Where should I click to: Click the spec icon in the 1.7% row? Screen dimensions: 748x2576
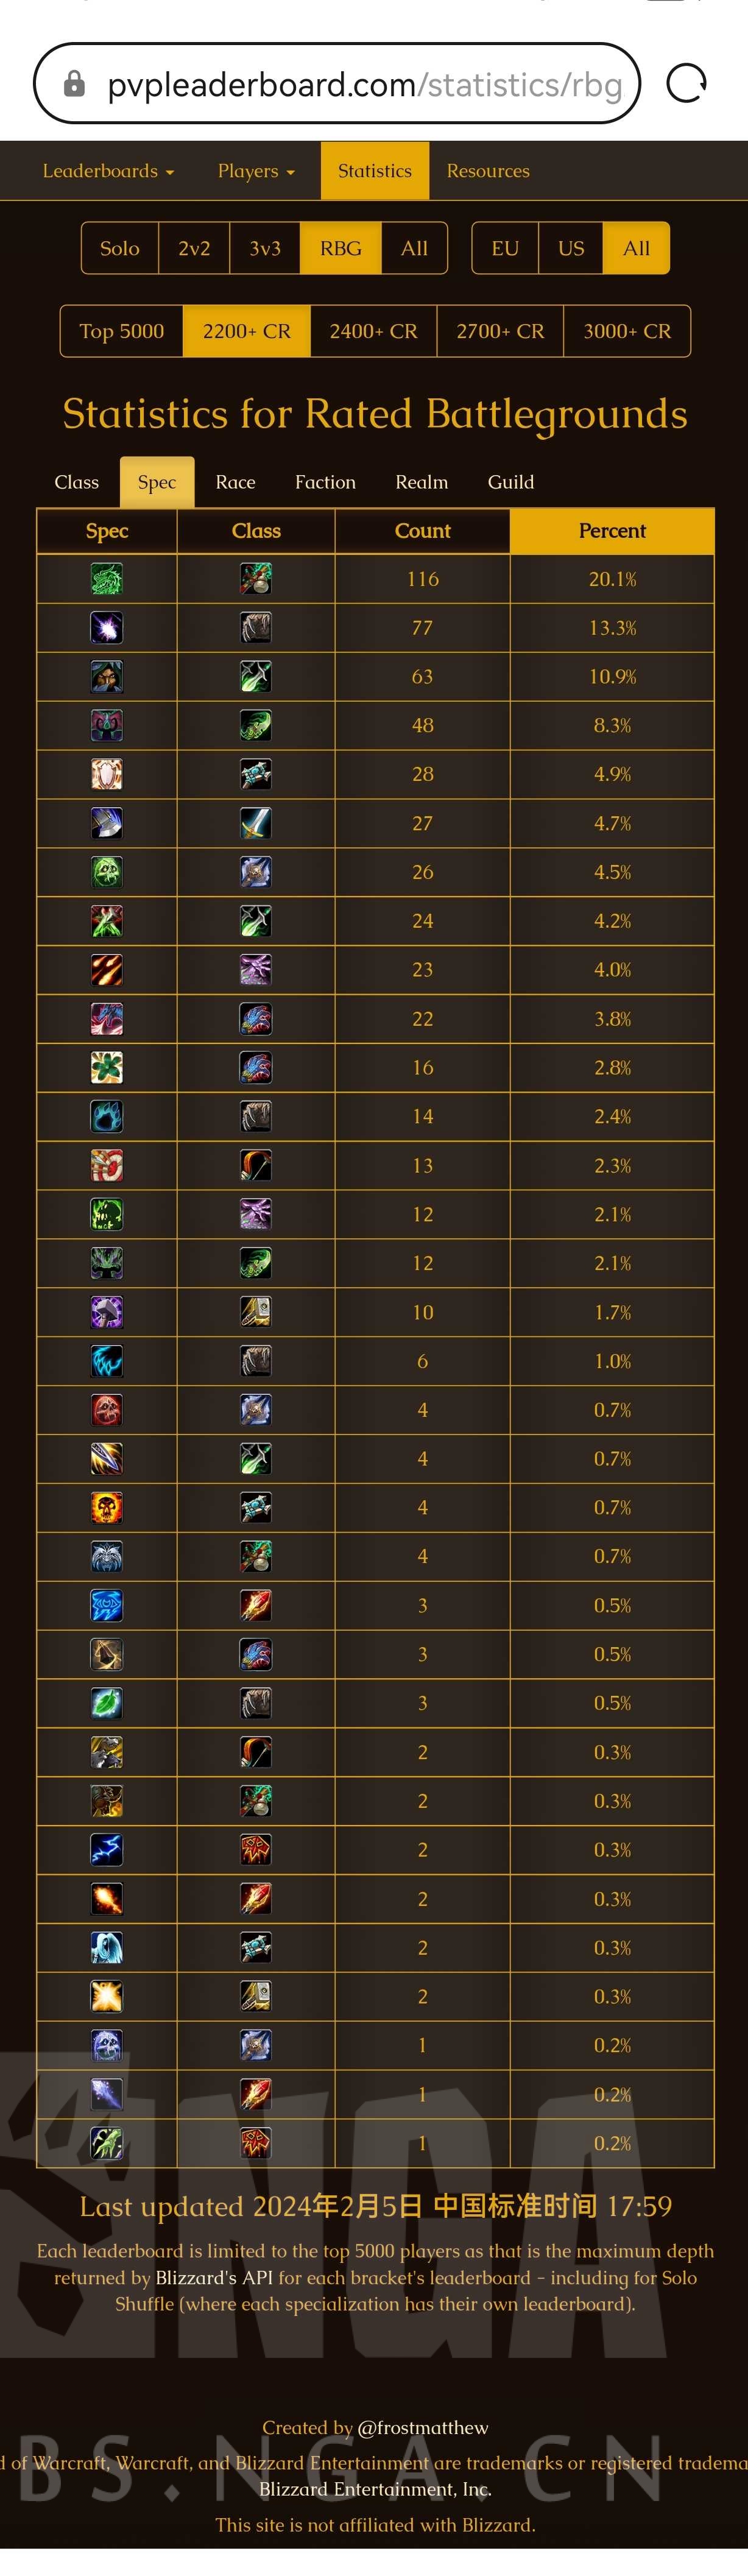[x=107, y=1312]
